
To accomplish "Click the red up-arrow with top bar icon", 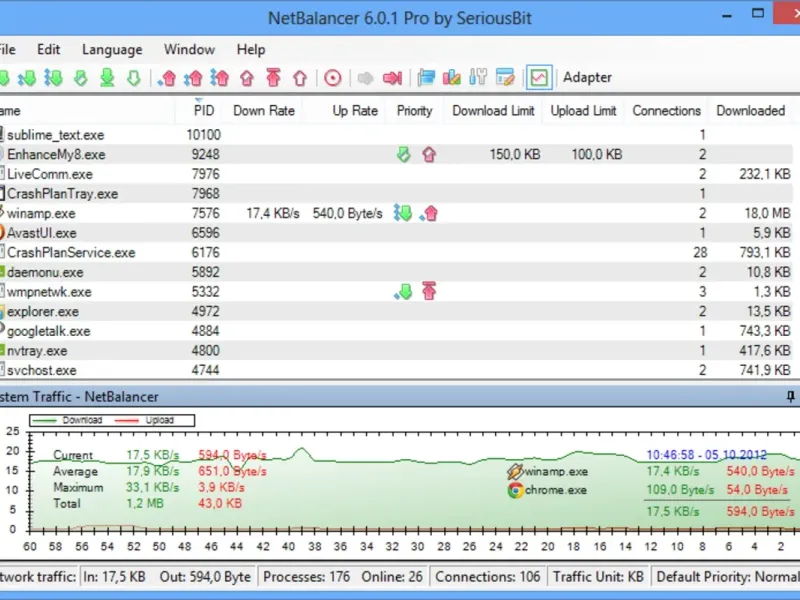I will [273, 77].
